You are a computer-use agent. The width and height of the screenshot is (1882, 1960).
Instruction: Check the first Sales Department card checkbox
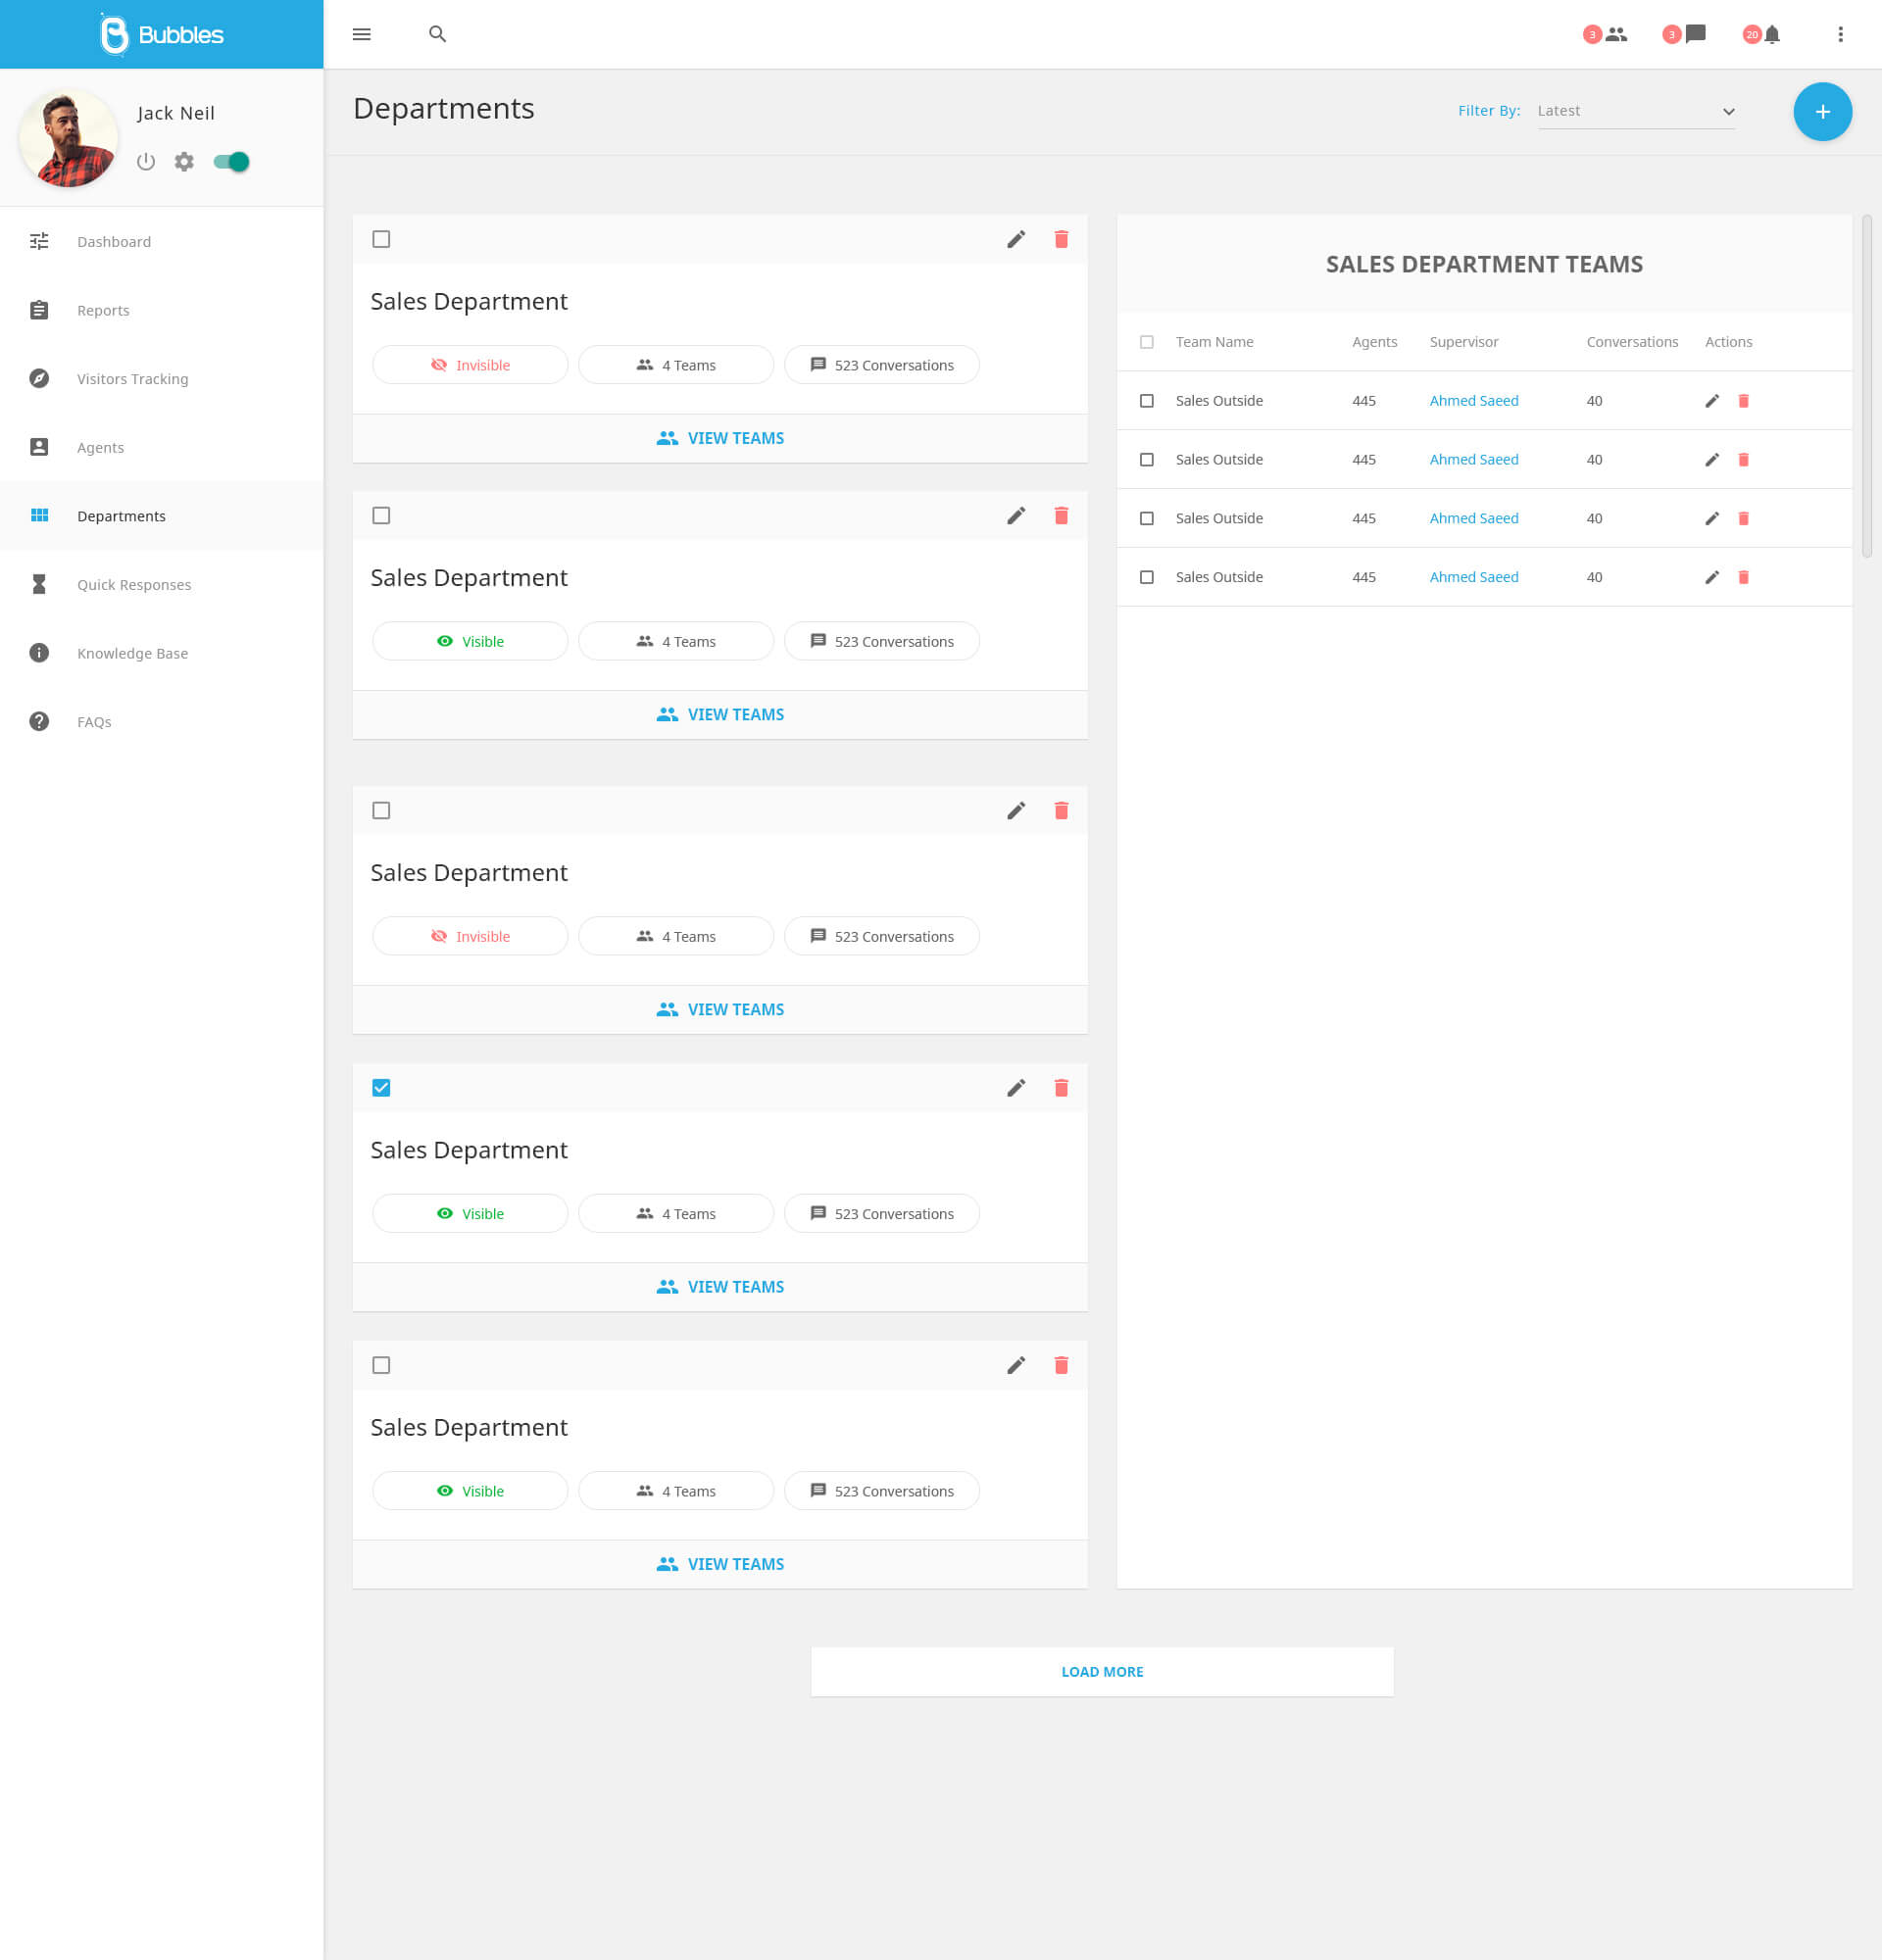[381, 239]
